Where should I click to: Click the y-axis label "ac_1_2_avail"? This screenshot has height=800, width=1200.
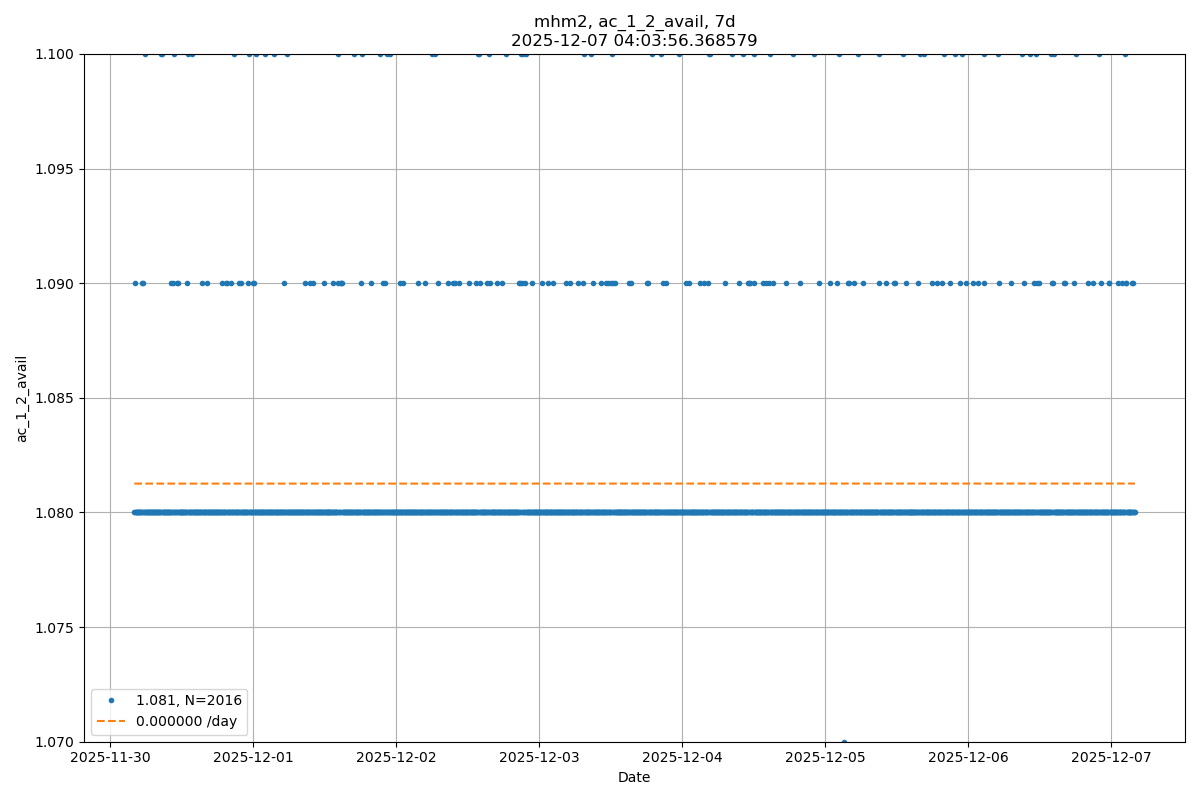tap(22, 398)
